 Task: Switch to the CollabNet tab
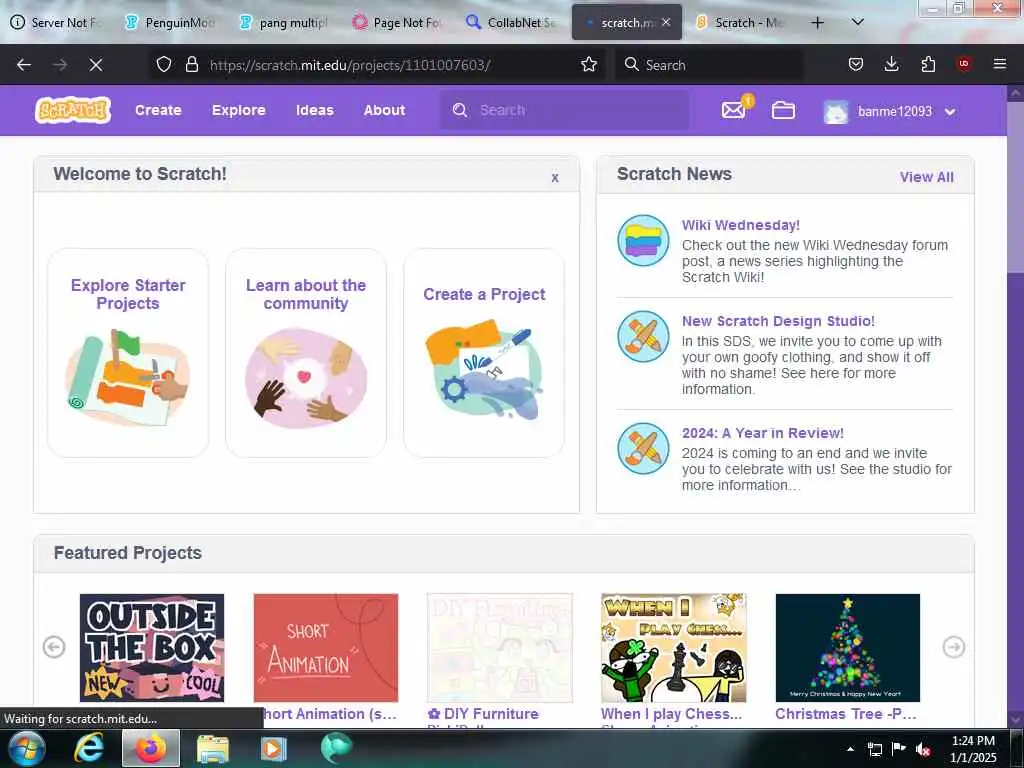click(x=511, y=22)
